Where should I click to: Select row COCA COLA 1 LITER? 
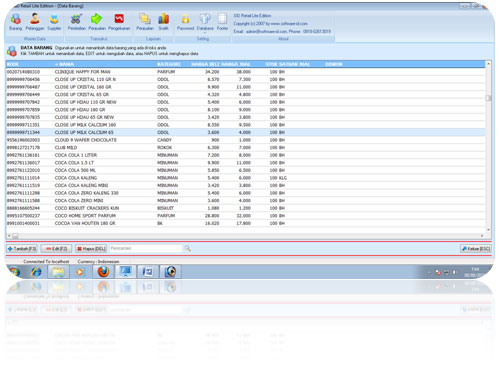246,155
